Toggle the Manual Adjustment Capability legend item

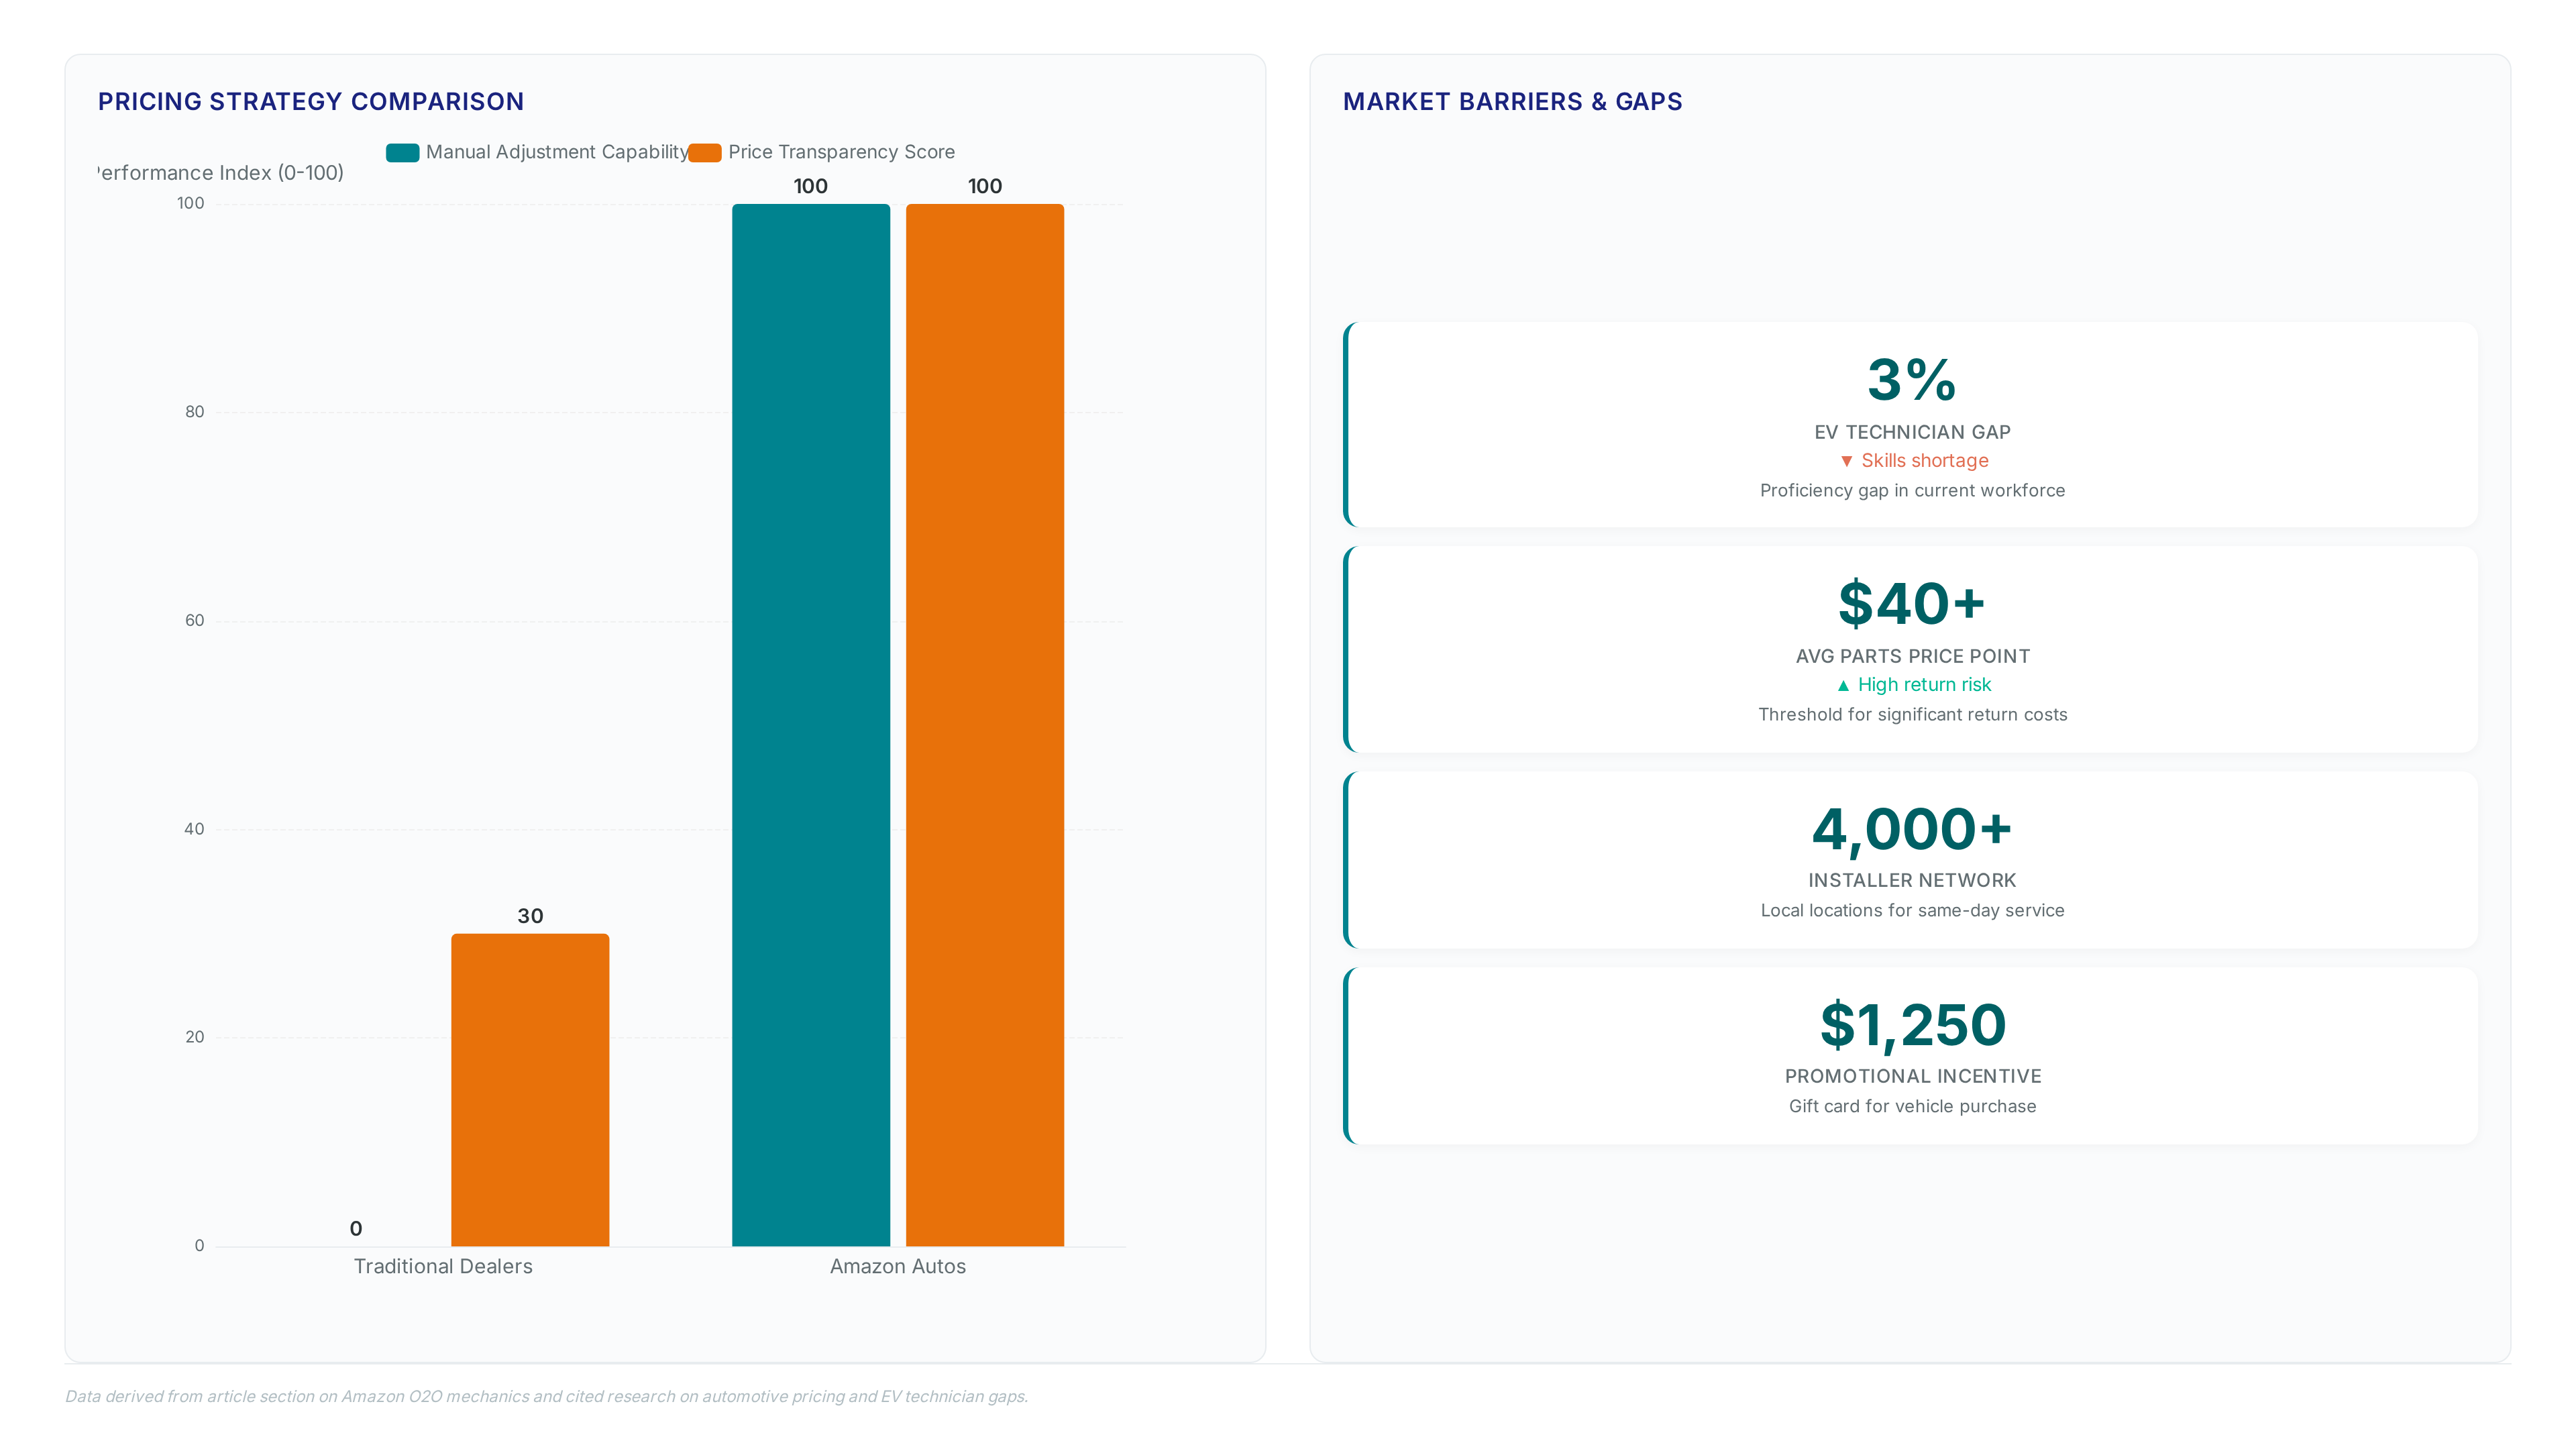[x=537, y=152]
